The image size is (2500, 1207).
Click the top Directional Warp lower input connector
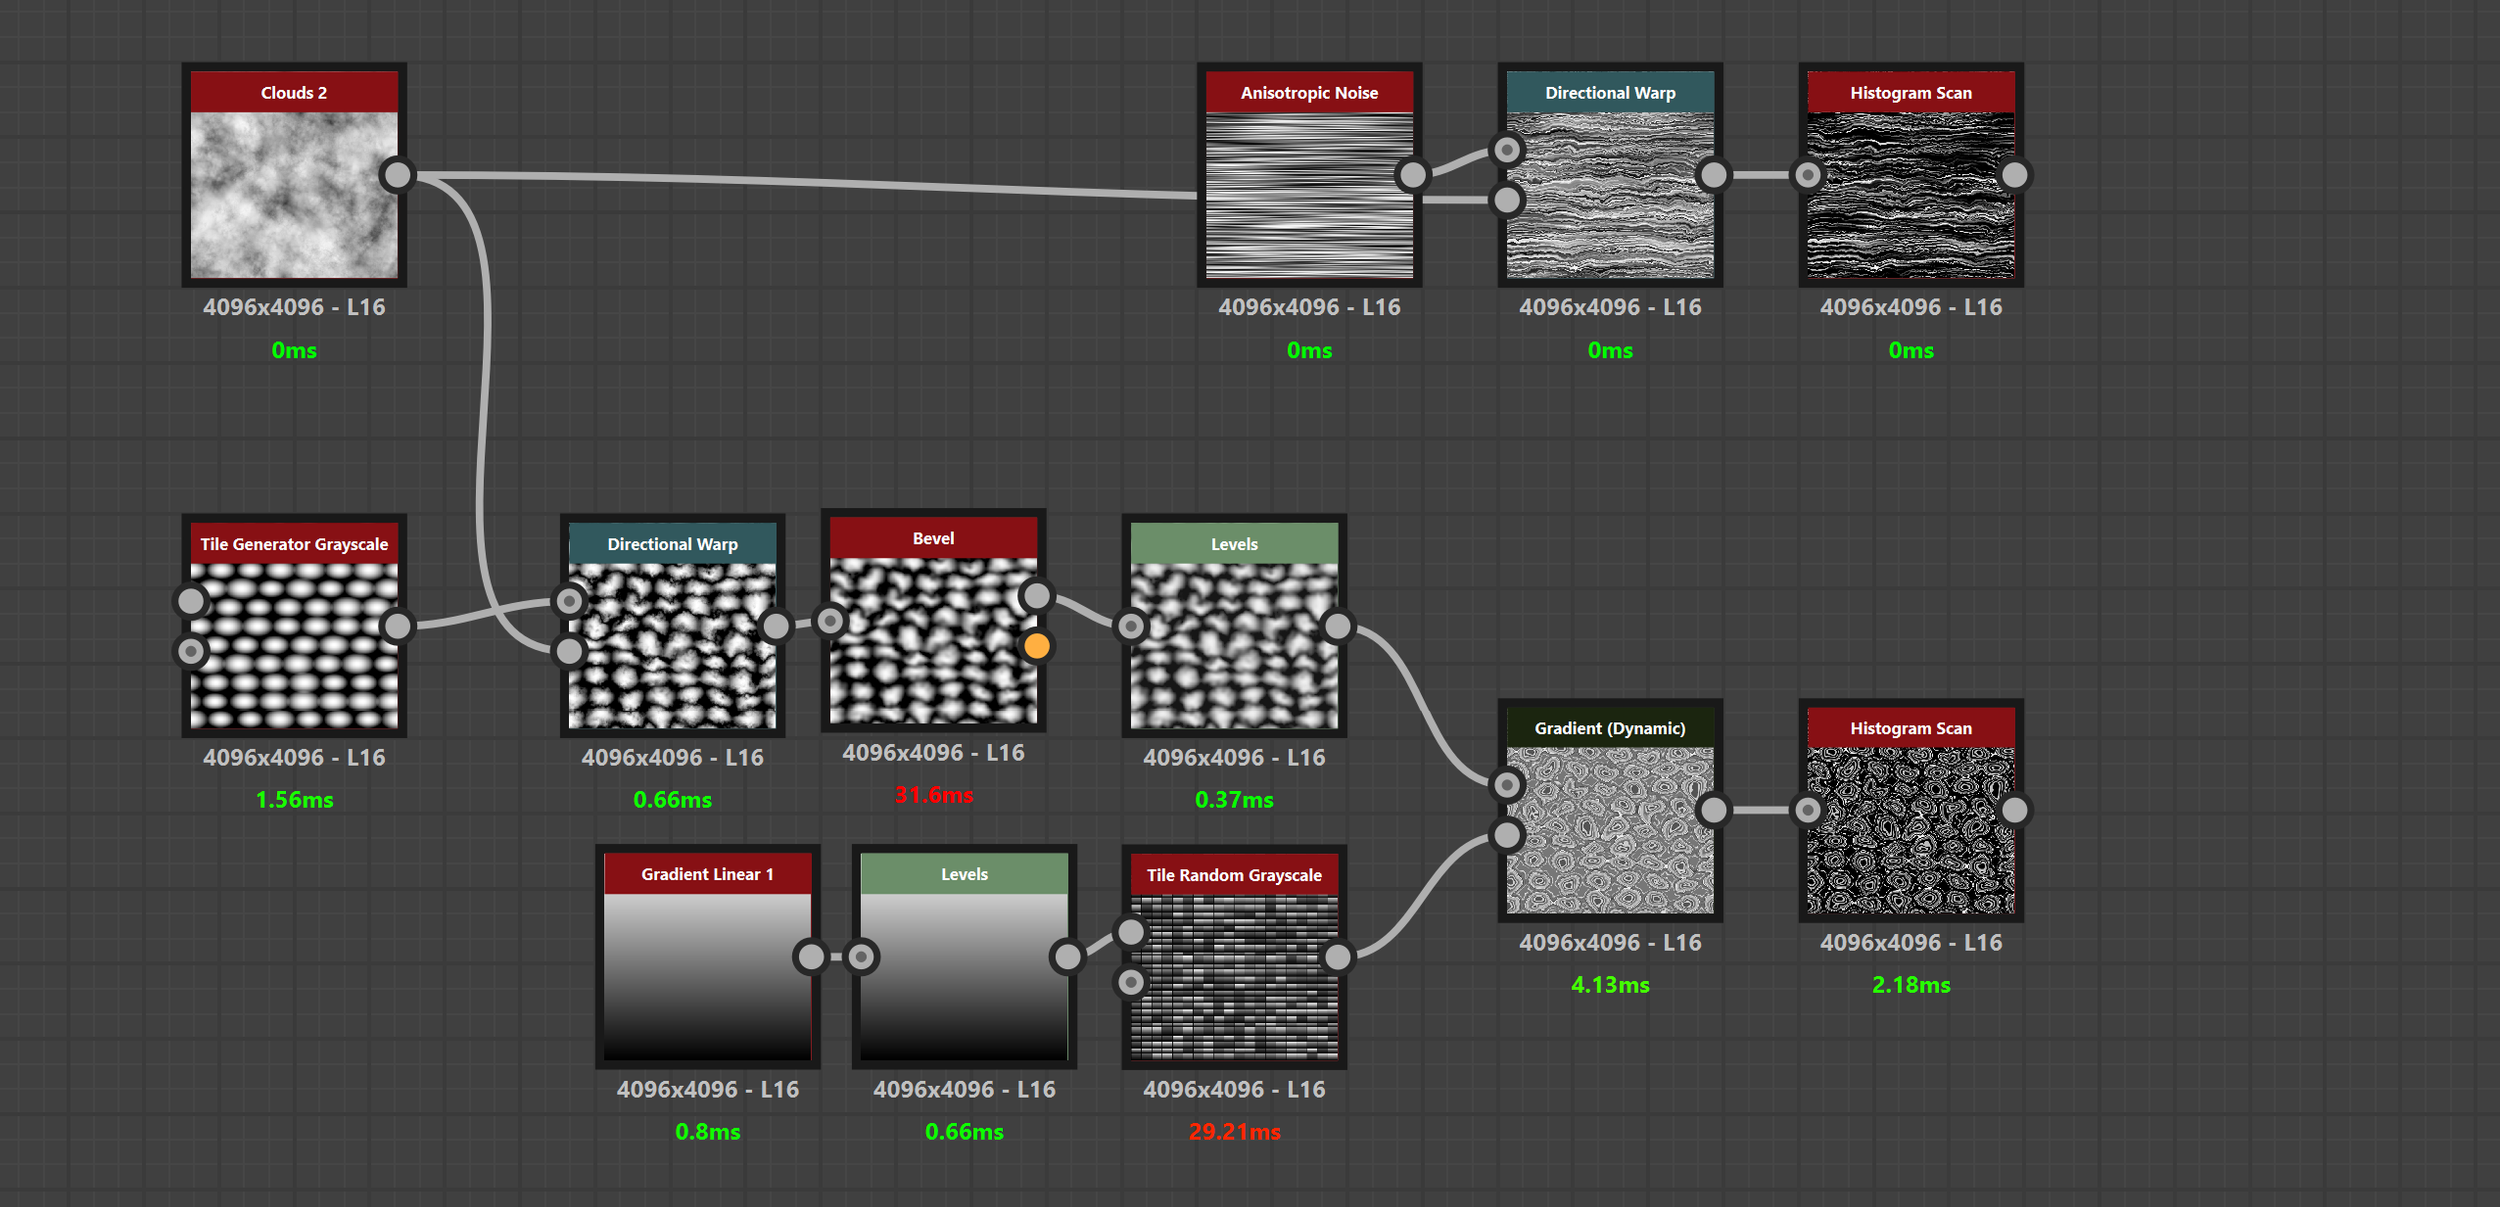1507,200
